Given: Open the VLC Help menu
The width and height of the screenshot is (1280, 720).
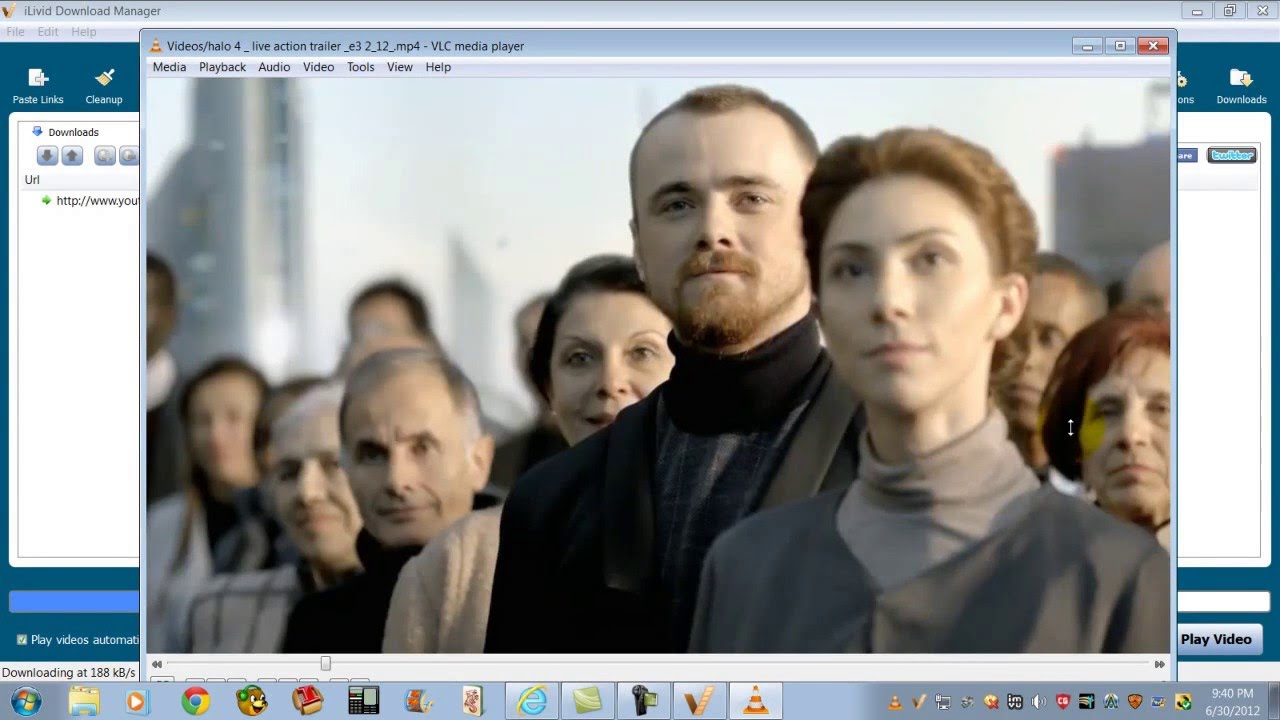Looking at the screenshot, I should [x=438, y=67].
